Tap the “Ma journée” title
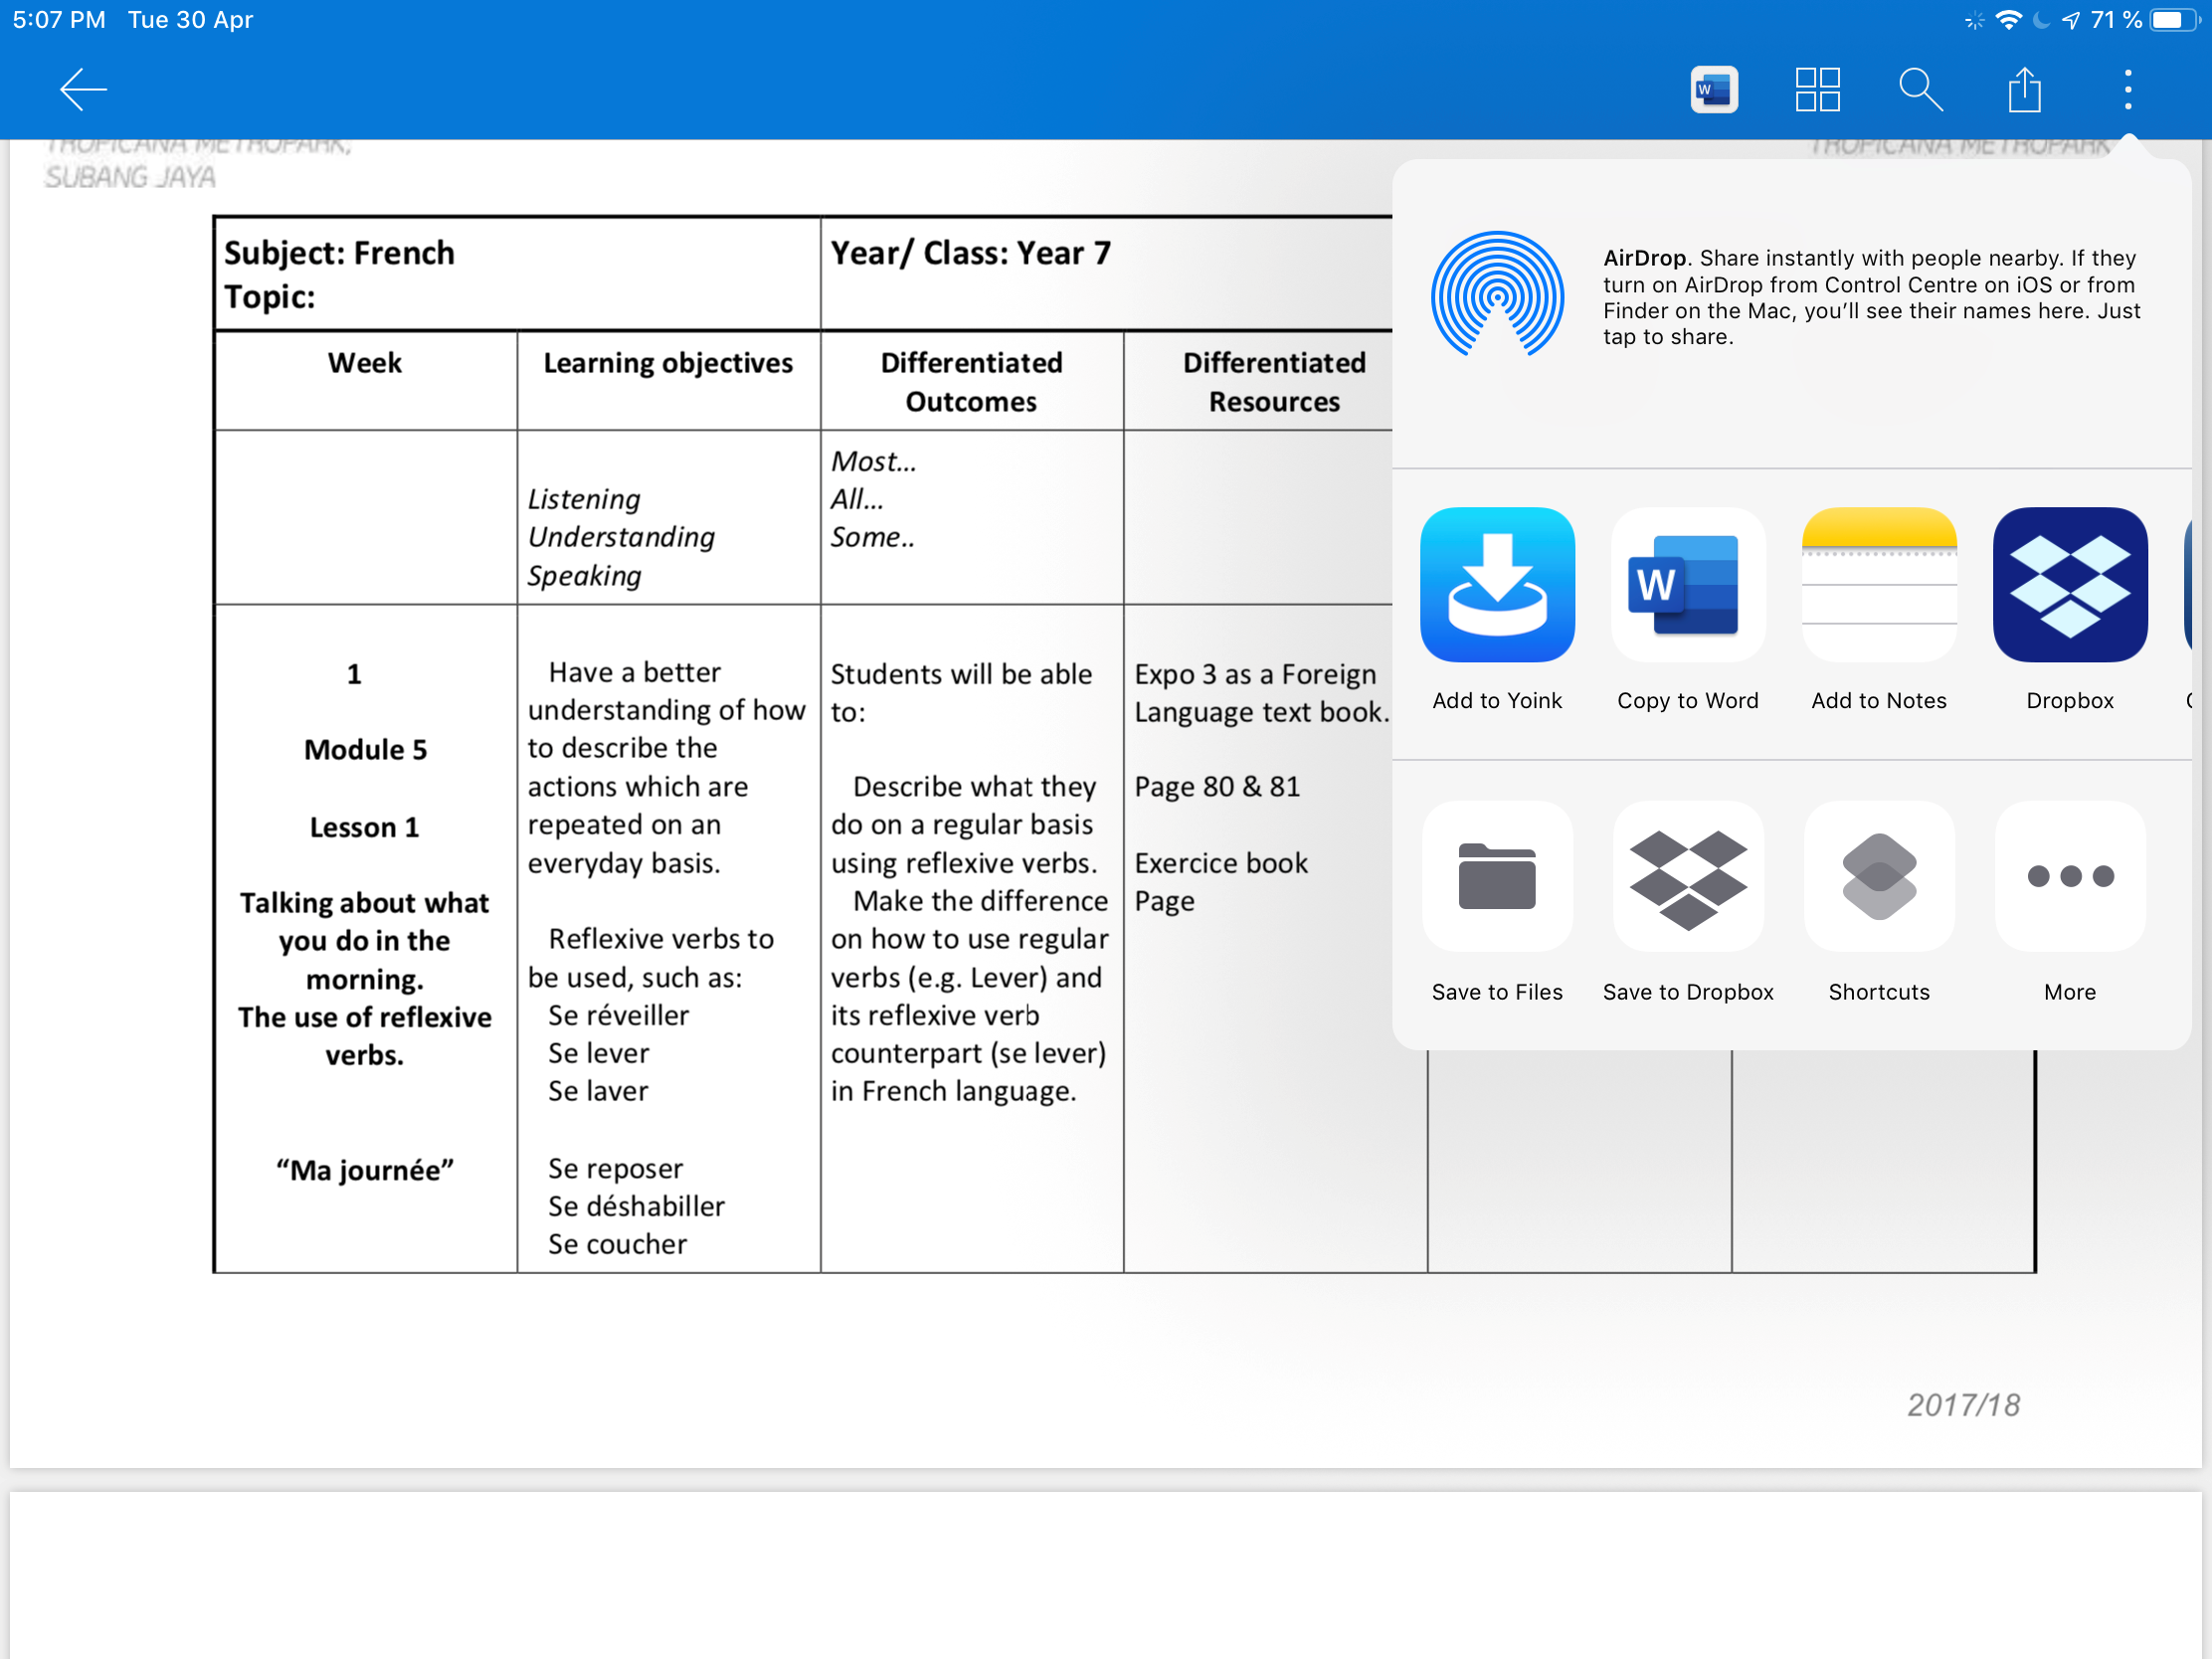 (365, 1170)
